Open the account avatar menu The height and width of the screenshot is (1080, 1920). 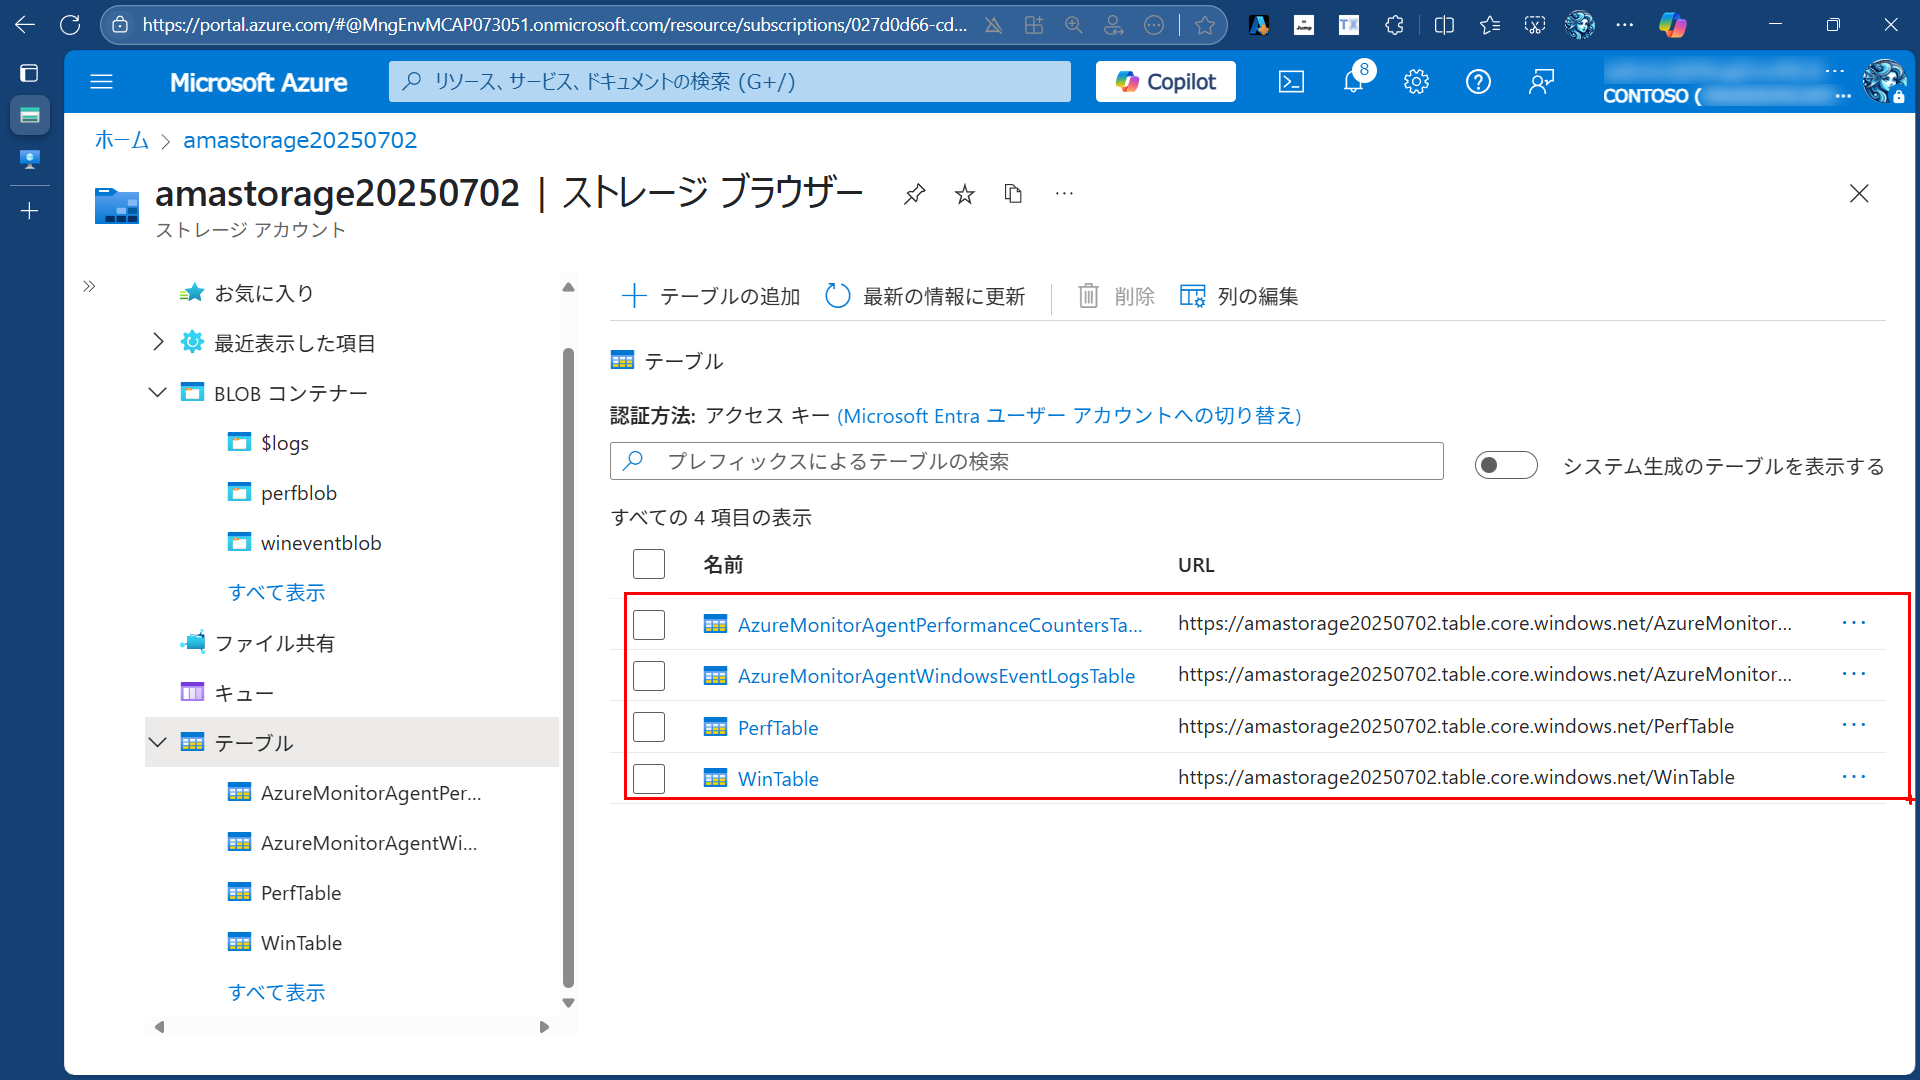1884,82
